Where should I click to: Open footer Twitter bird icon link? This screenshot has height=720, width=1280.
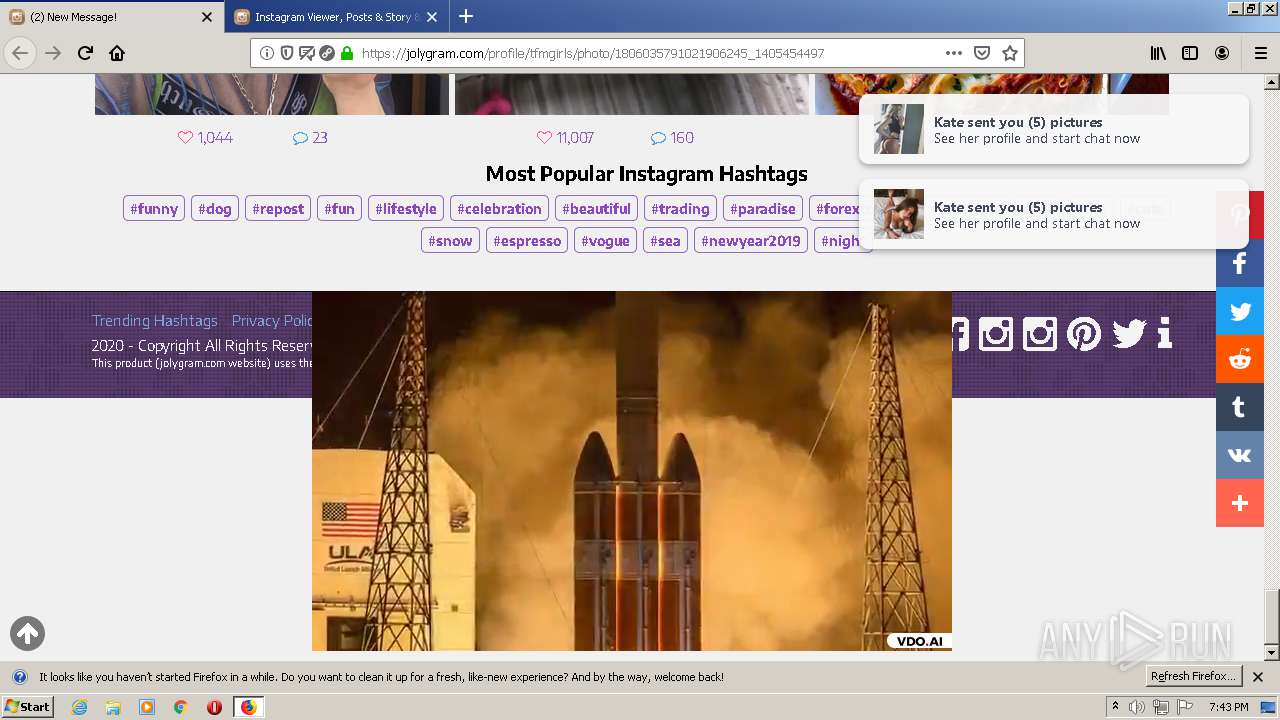tap(1129, 333)
